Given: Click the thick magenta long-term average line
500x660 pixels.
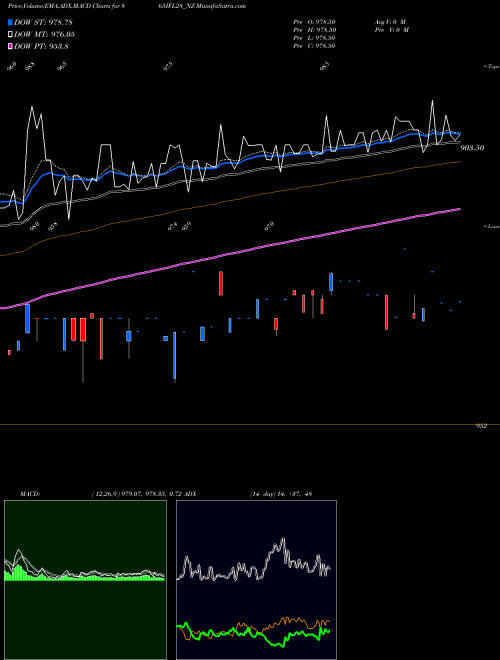Looking at the screenshot, I should tap(230, 256).
